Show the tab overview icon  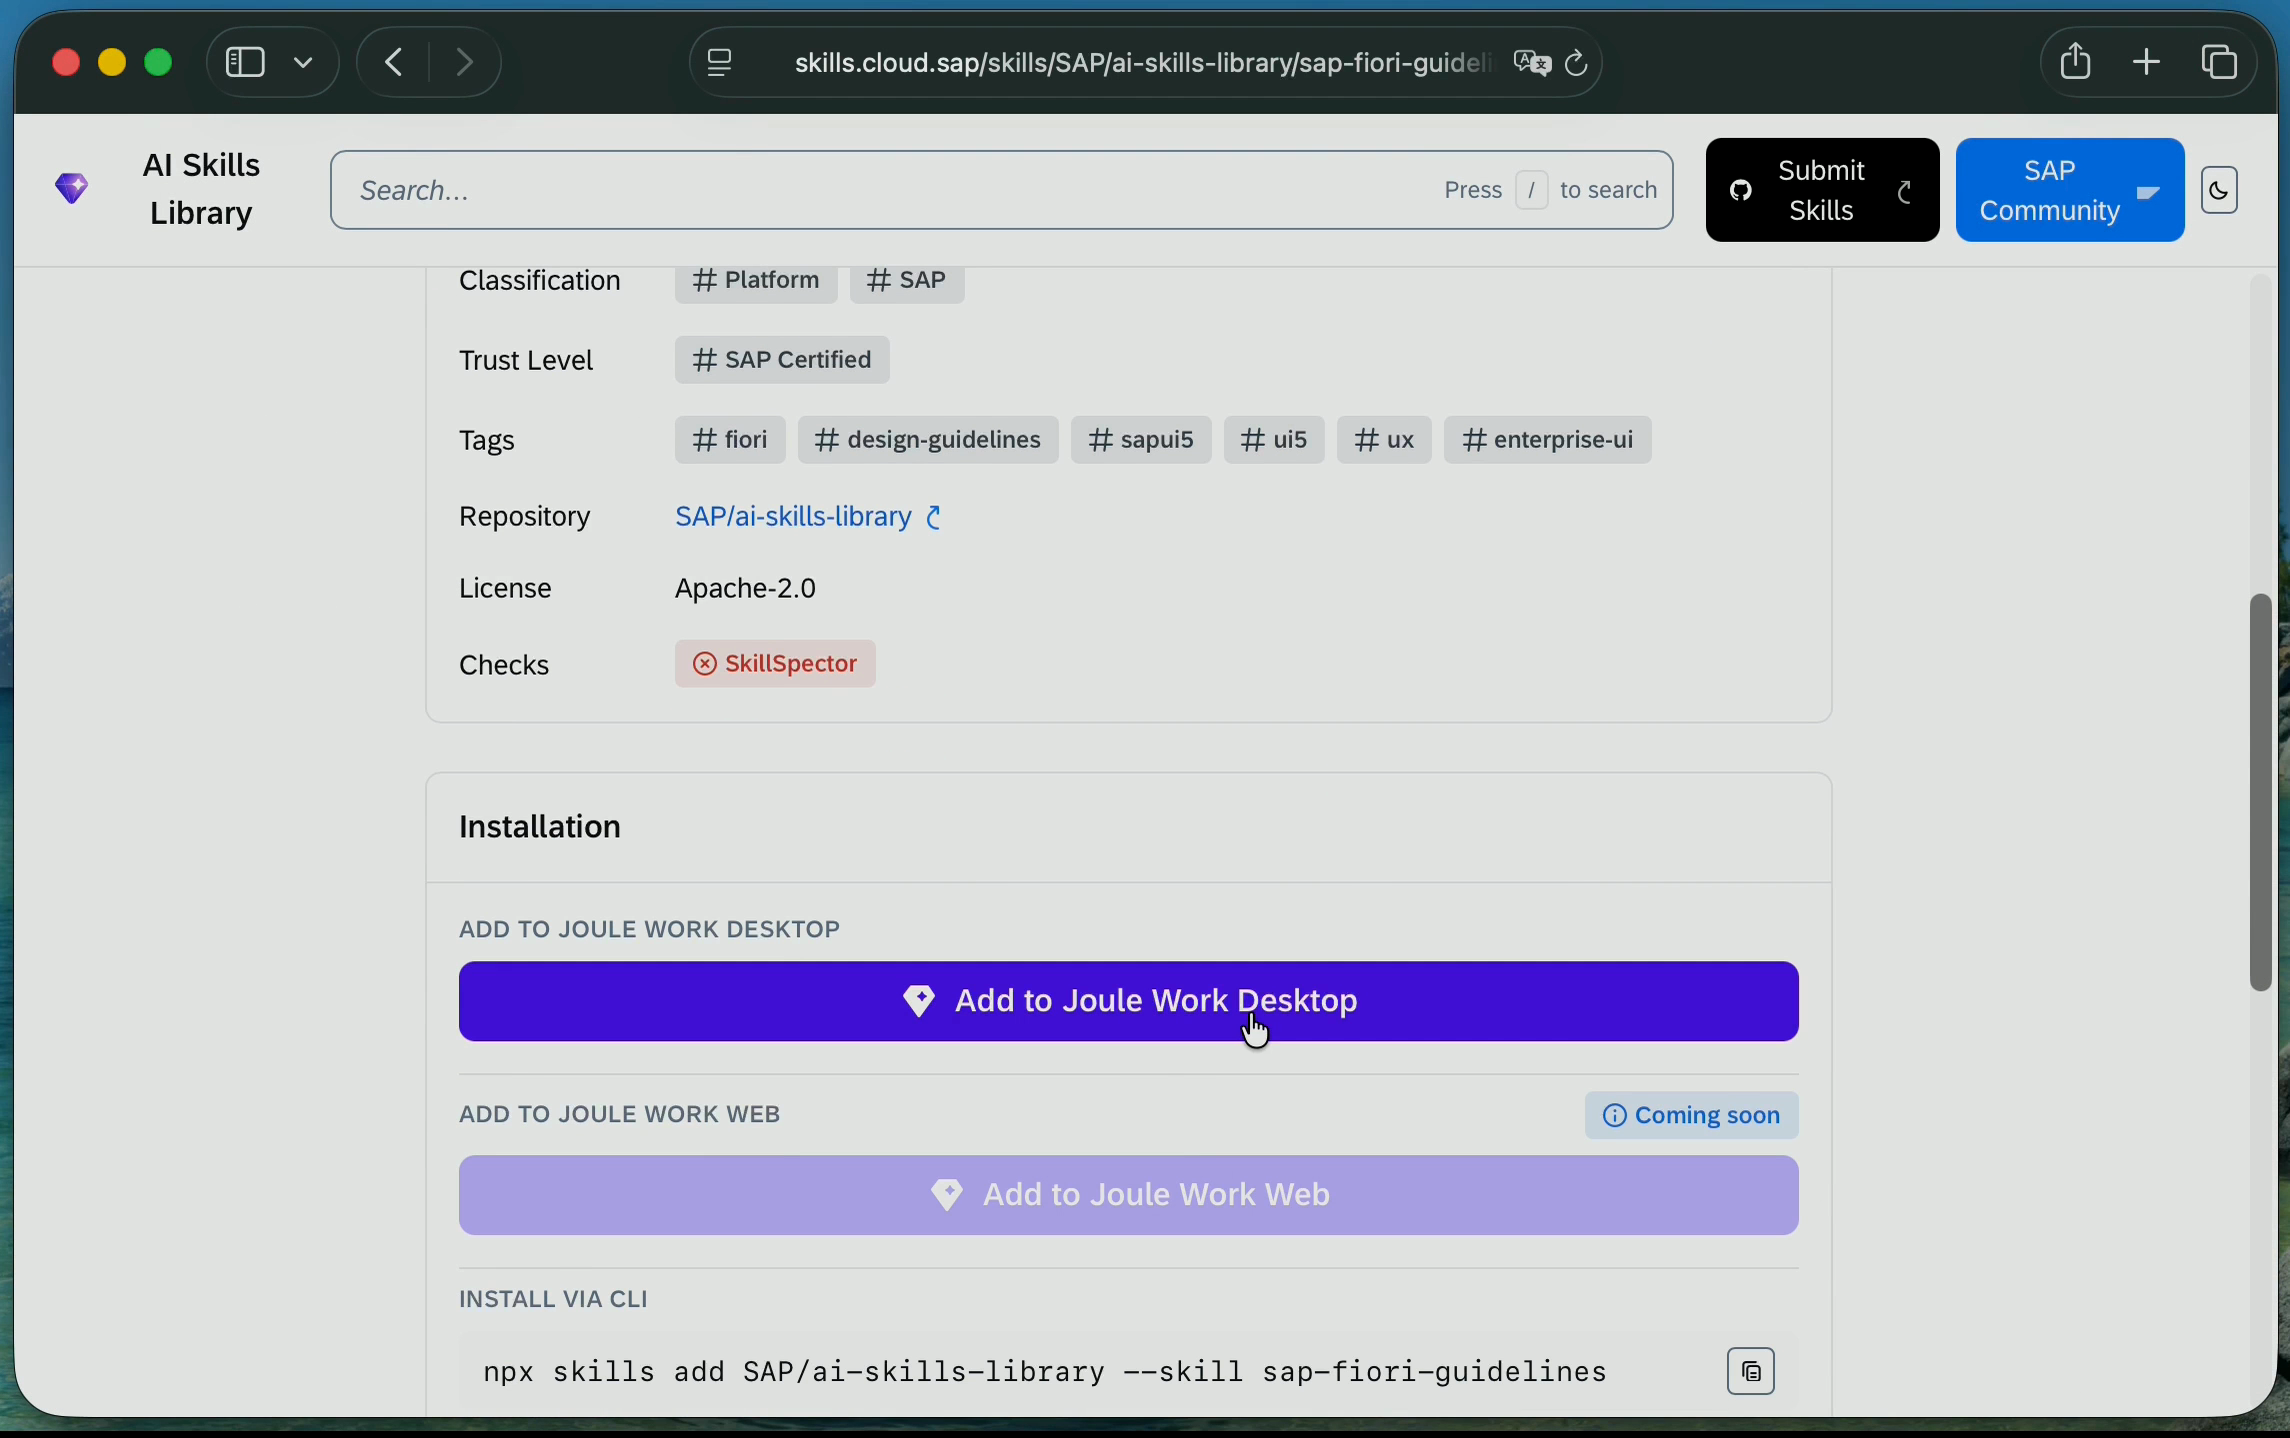pyautogui.click(x=2219, y=63)
